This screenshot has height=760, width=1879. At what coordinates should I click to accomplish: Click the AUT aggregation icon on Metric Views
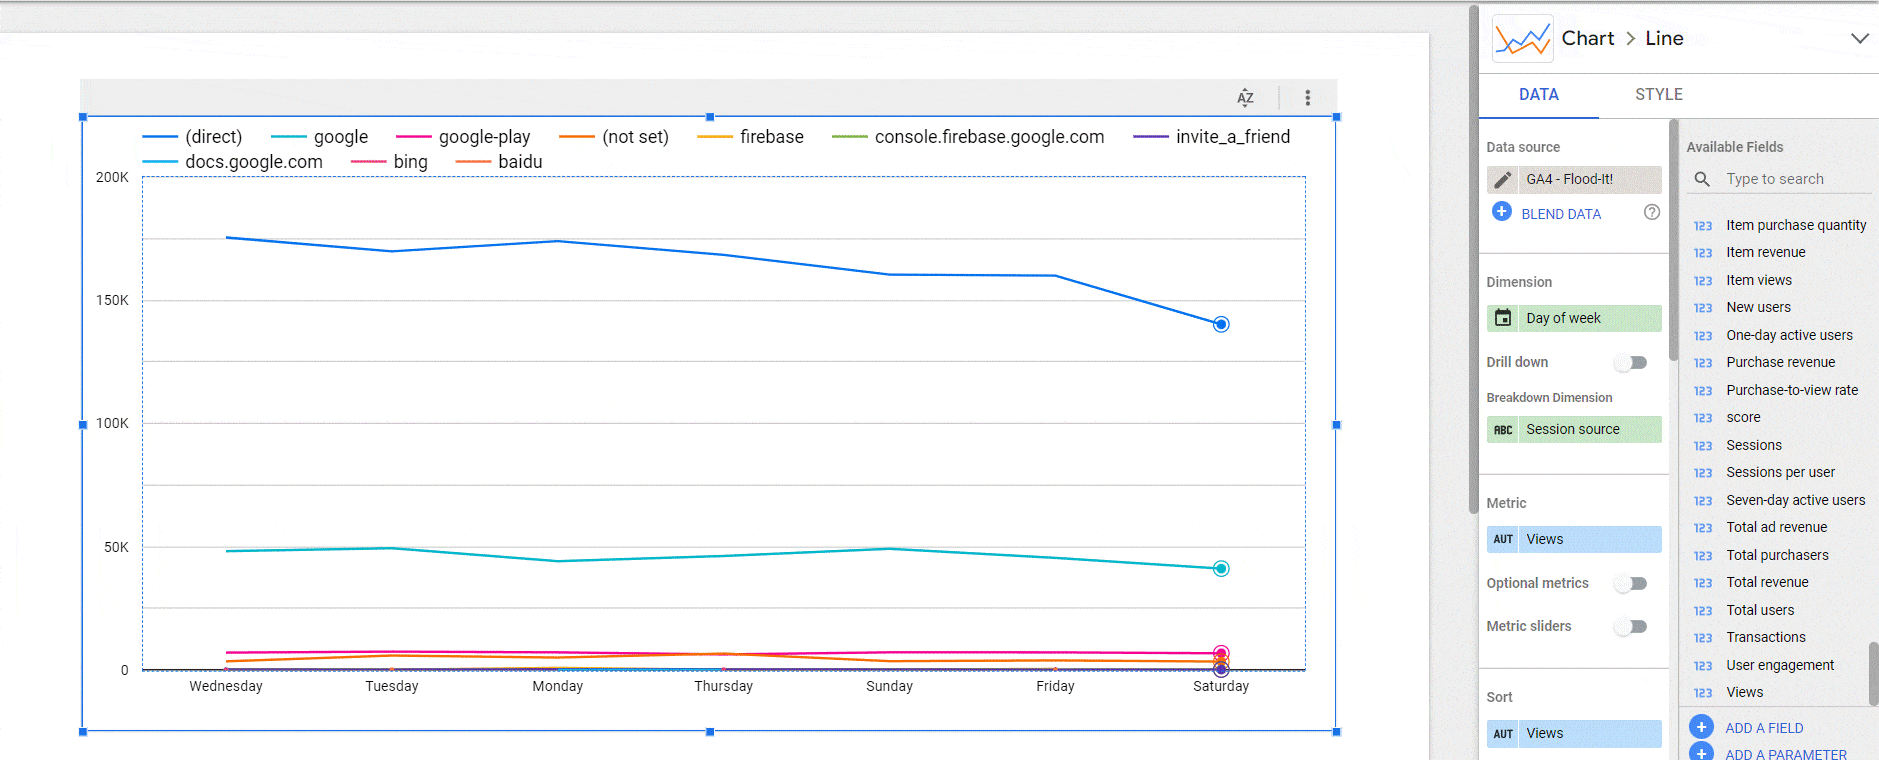1502,539
